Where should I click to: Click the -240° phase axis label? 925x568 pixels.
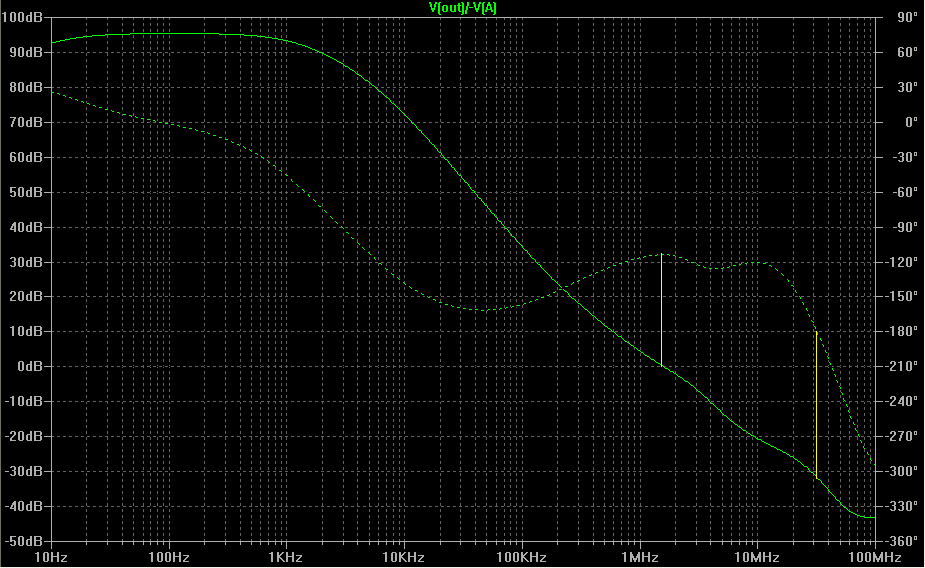pos(901,401)
